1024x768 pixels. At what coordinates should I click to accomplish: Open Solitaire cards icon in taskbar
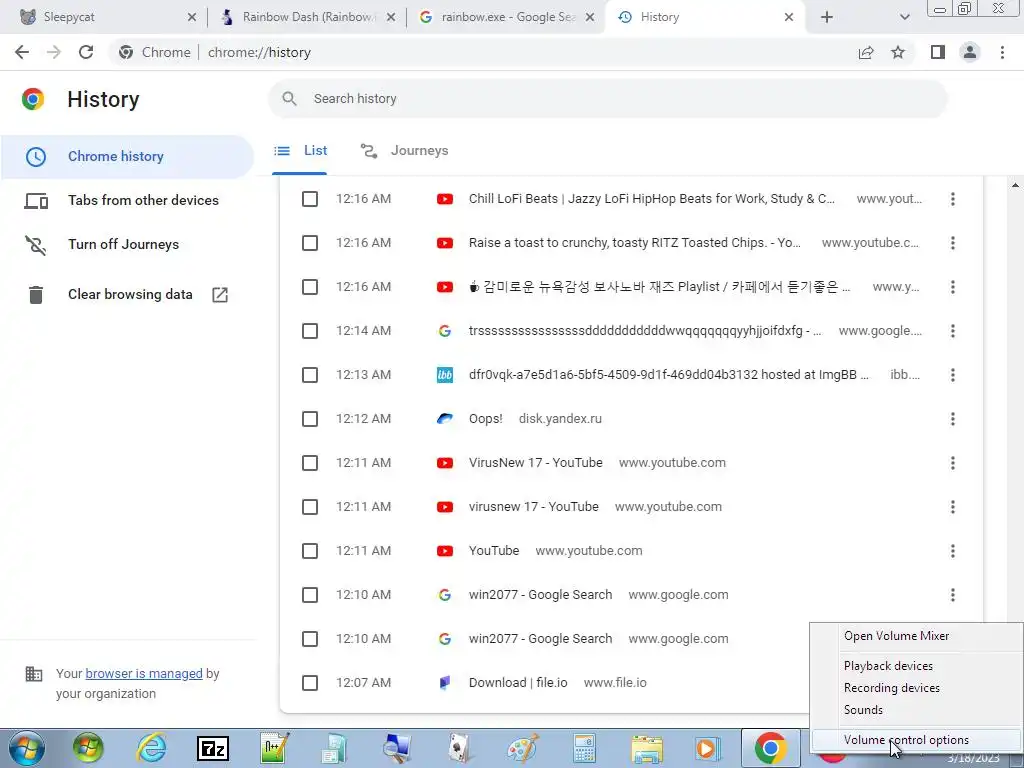460,748
